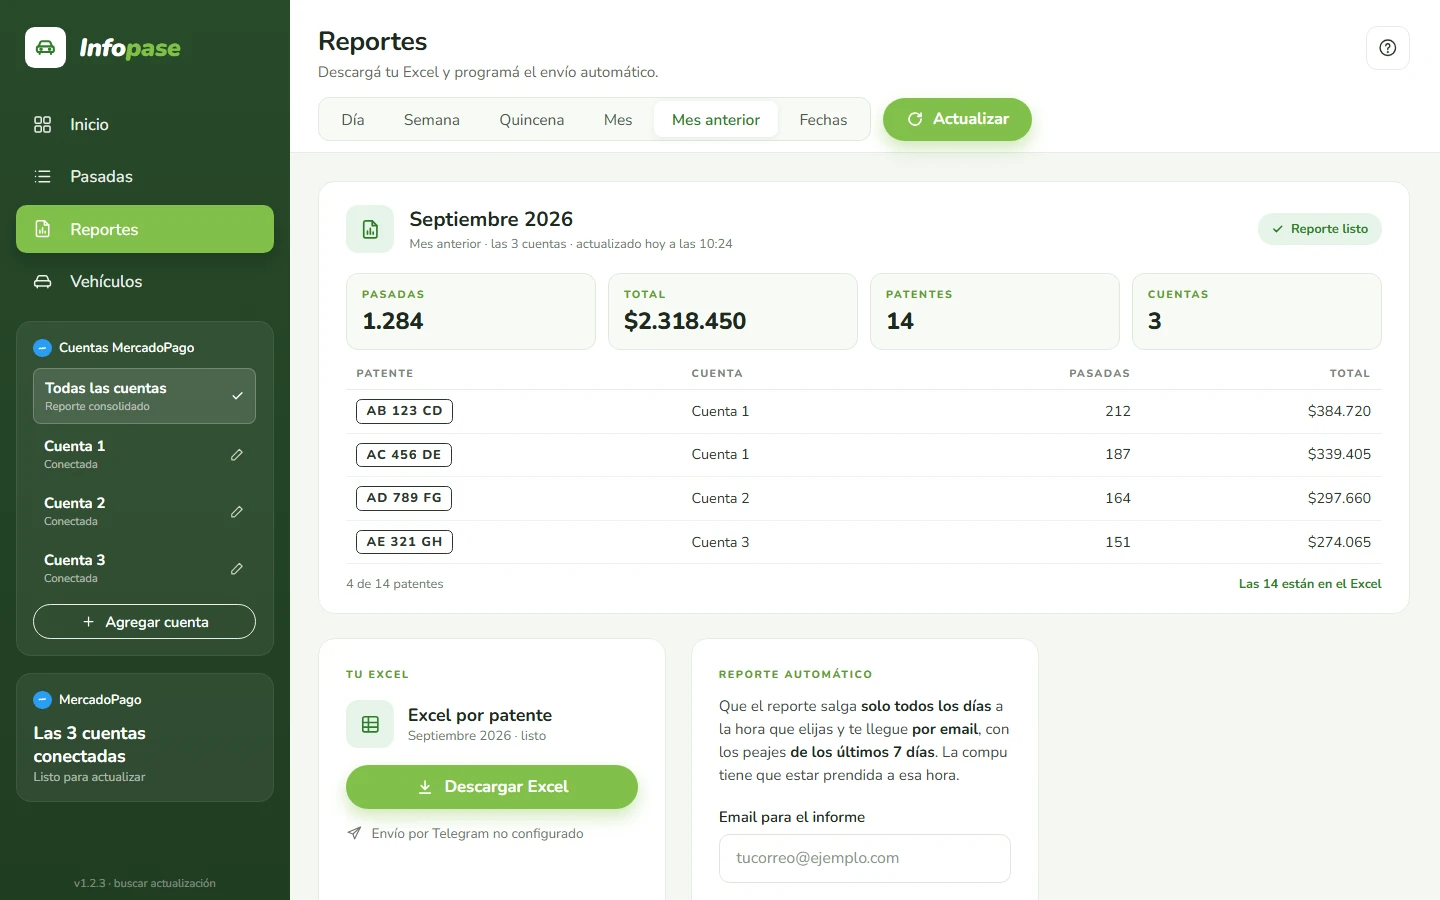Click the $2.318.450 total value
Image resolution: width=1440 pixels, height=900 pixels.
pyautogui.click(x=685, y=321)
